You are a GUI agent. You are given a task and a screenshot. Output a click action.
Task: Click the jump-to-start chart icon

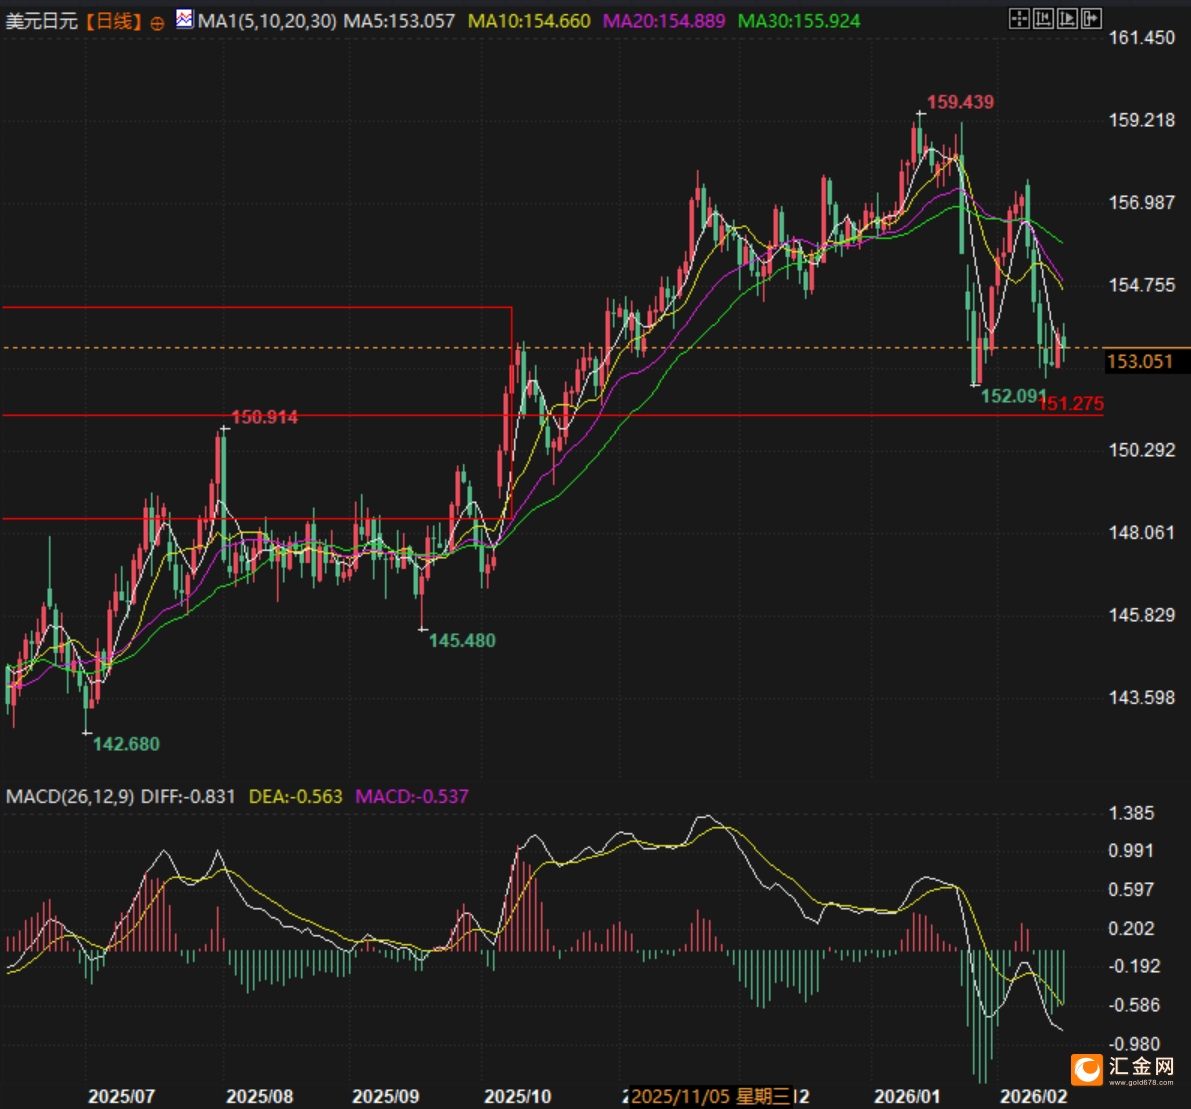[x=1043, y=18]
